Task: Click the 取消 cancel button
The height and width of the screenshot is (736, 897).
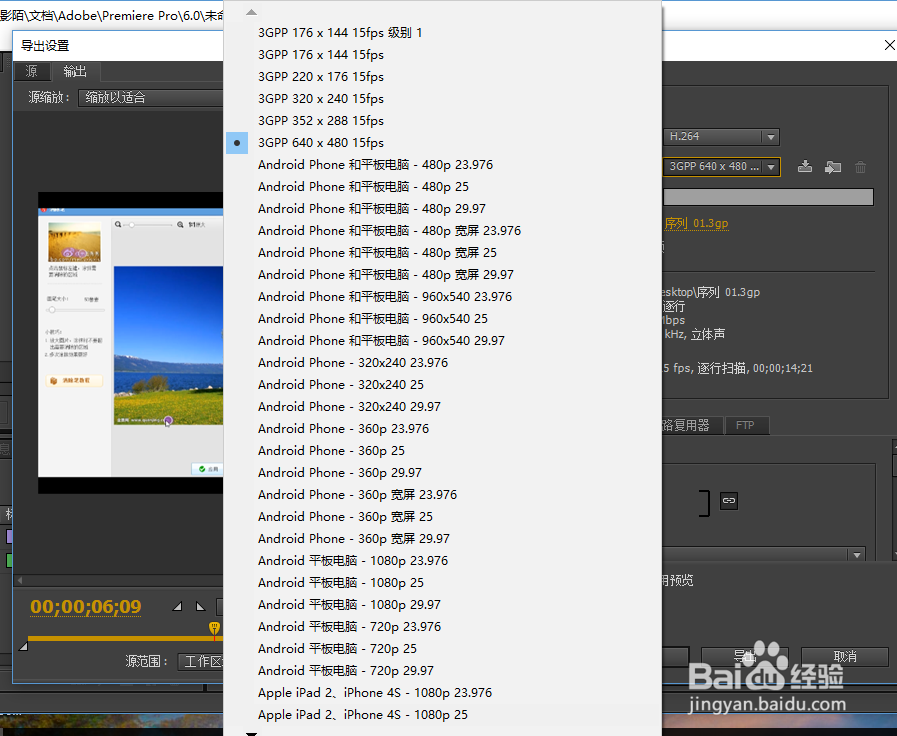Action: (845, 657)
